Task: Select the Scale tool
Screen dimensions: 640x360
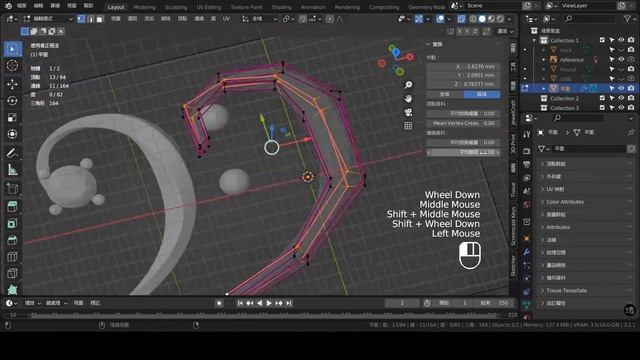Action: pos(12,118)
